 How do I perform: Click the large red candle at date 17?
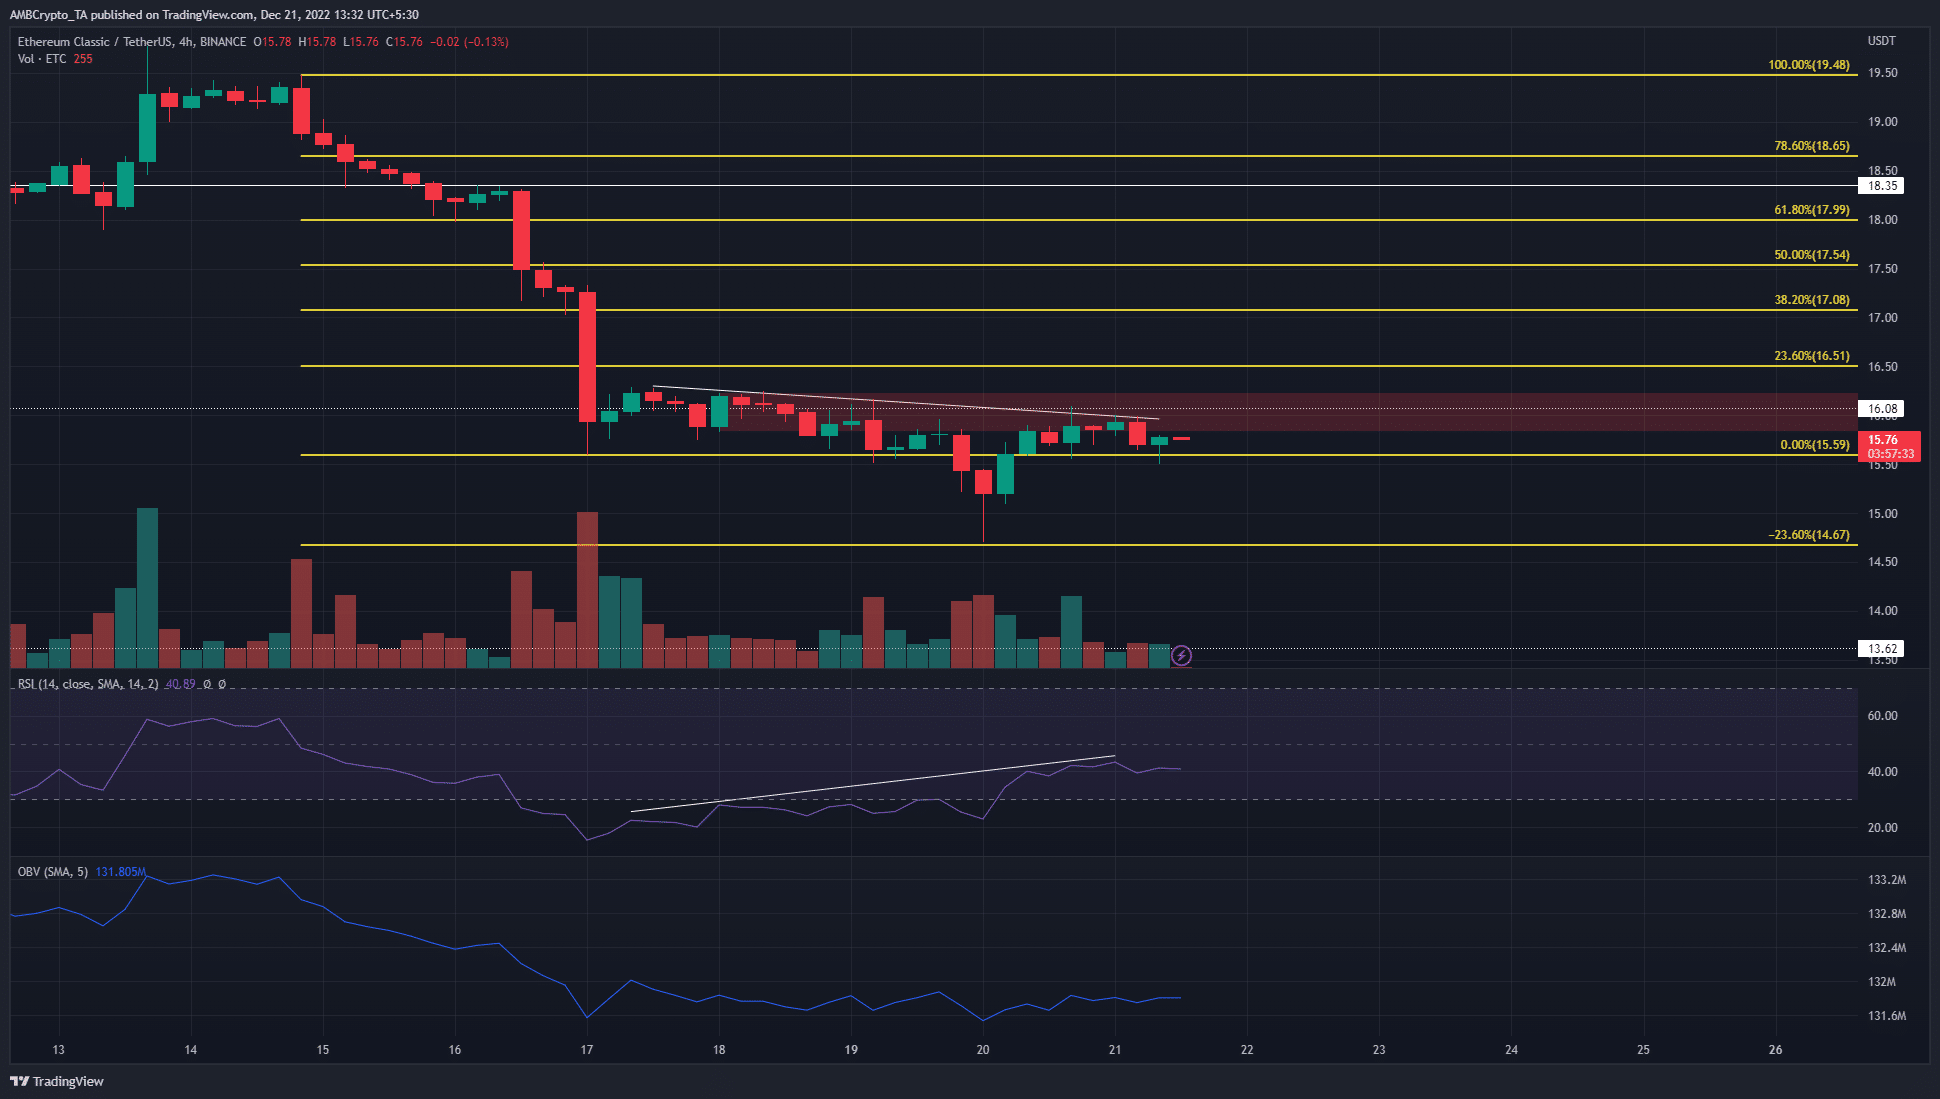587,356
